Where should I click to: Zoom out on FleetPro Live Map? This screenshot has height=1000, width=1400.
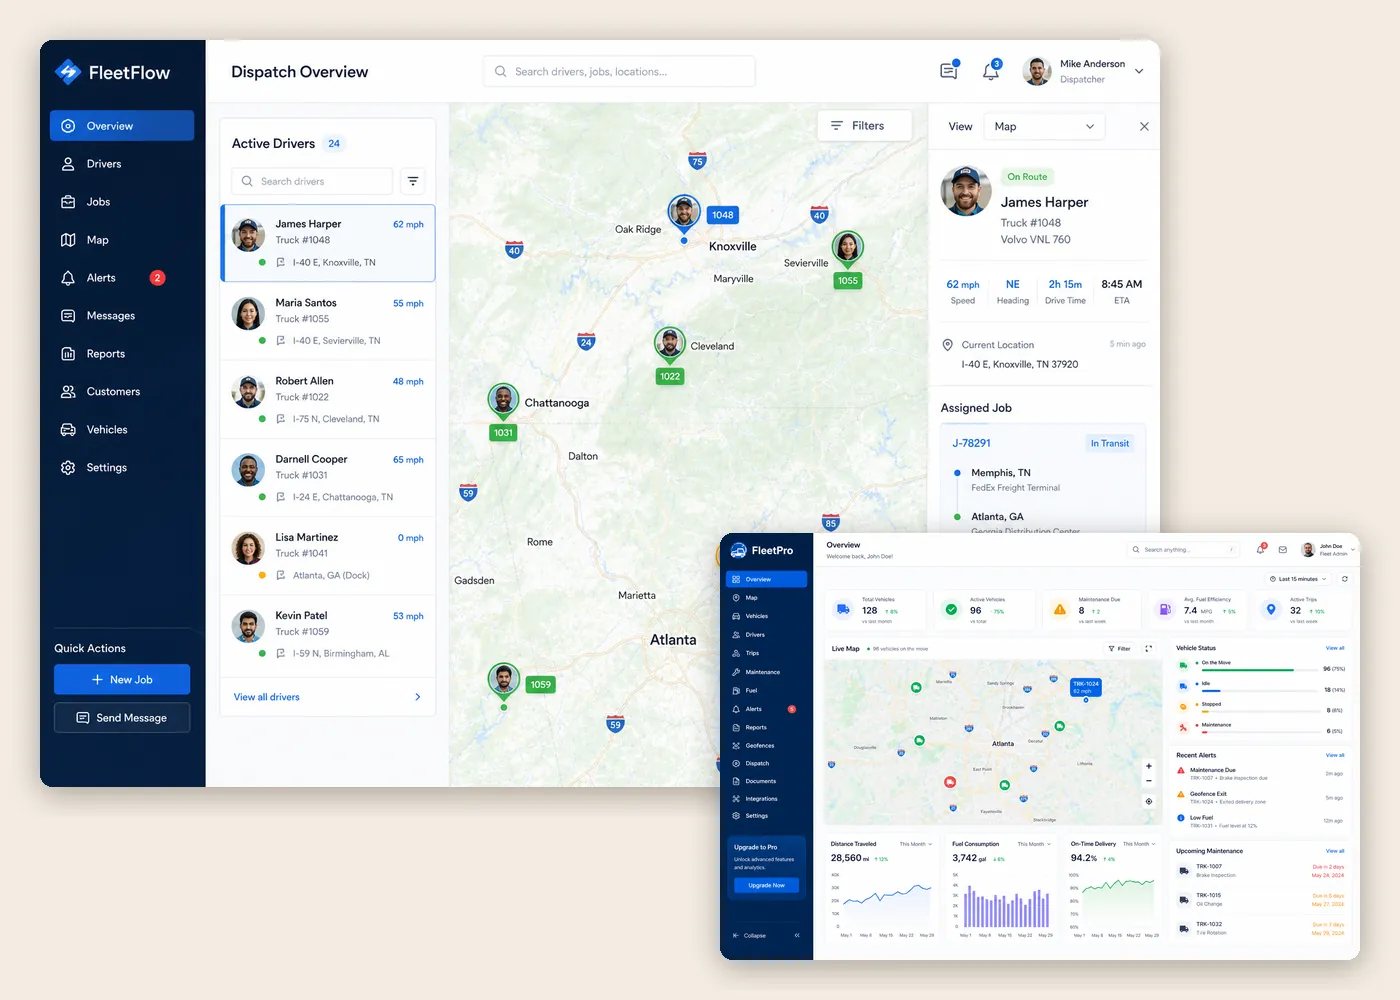1149,780
